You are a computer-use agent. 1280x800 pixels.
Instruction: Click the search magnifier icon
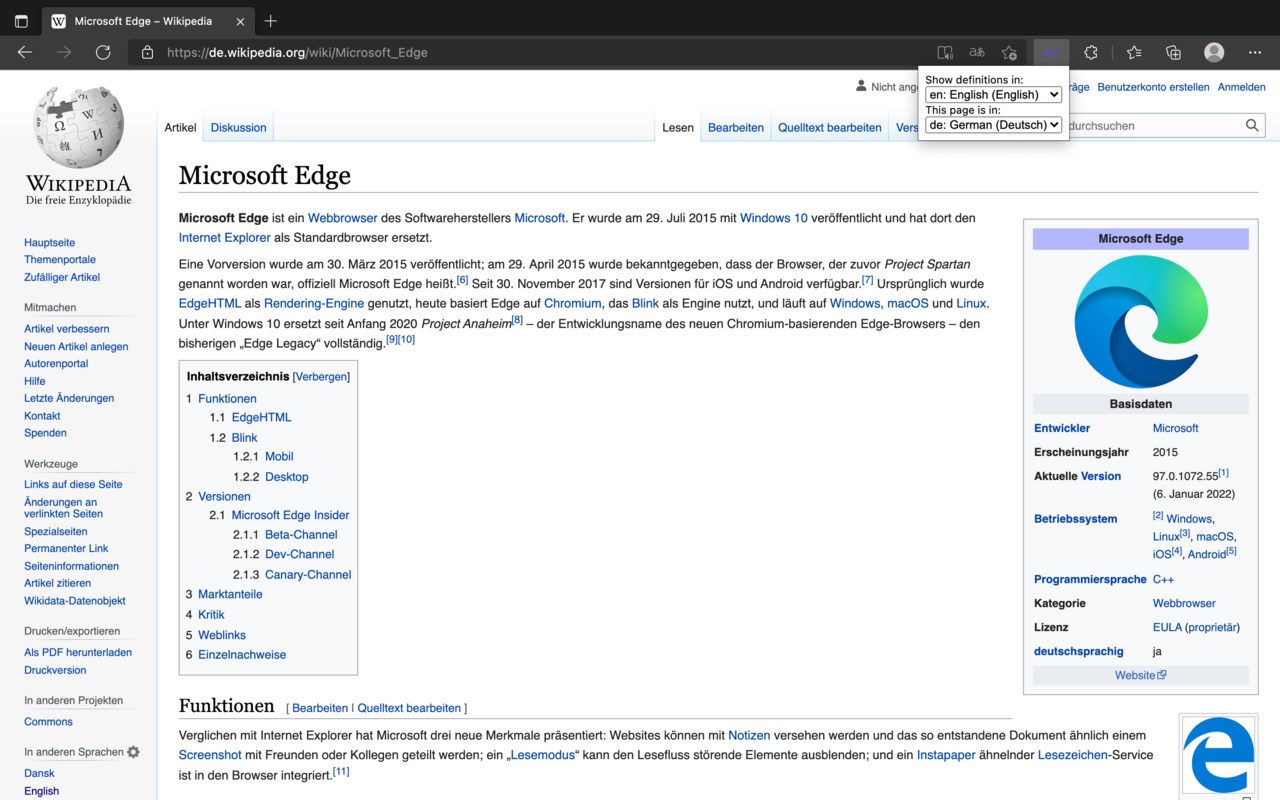[1252, 126]
